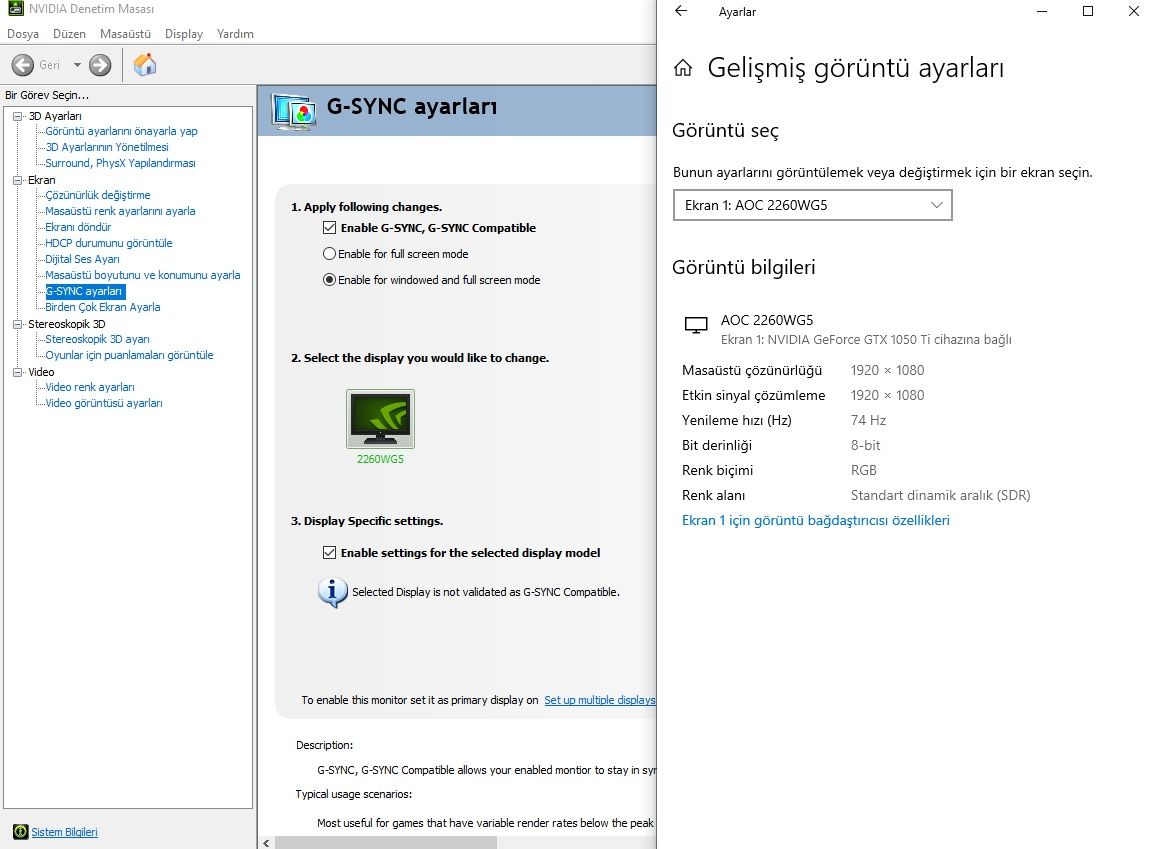Viewport: 1149px width, 849px height.
Task: Open Ekran 1 için görüntü bağdaştırıcısı özellikleri
Action: (816, 520)
